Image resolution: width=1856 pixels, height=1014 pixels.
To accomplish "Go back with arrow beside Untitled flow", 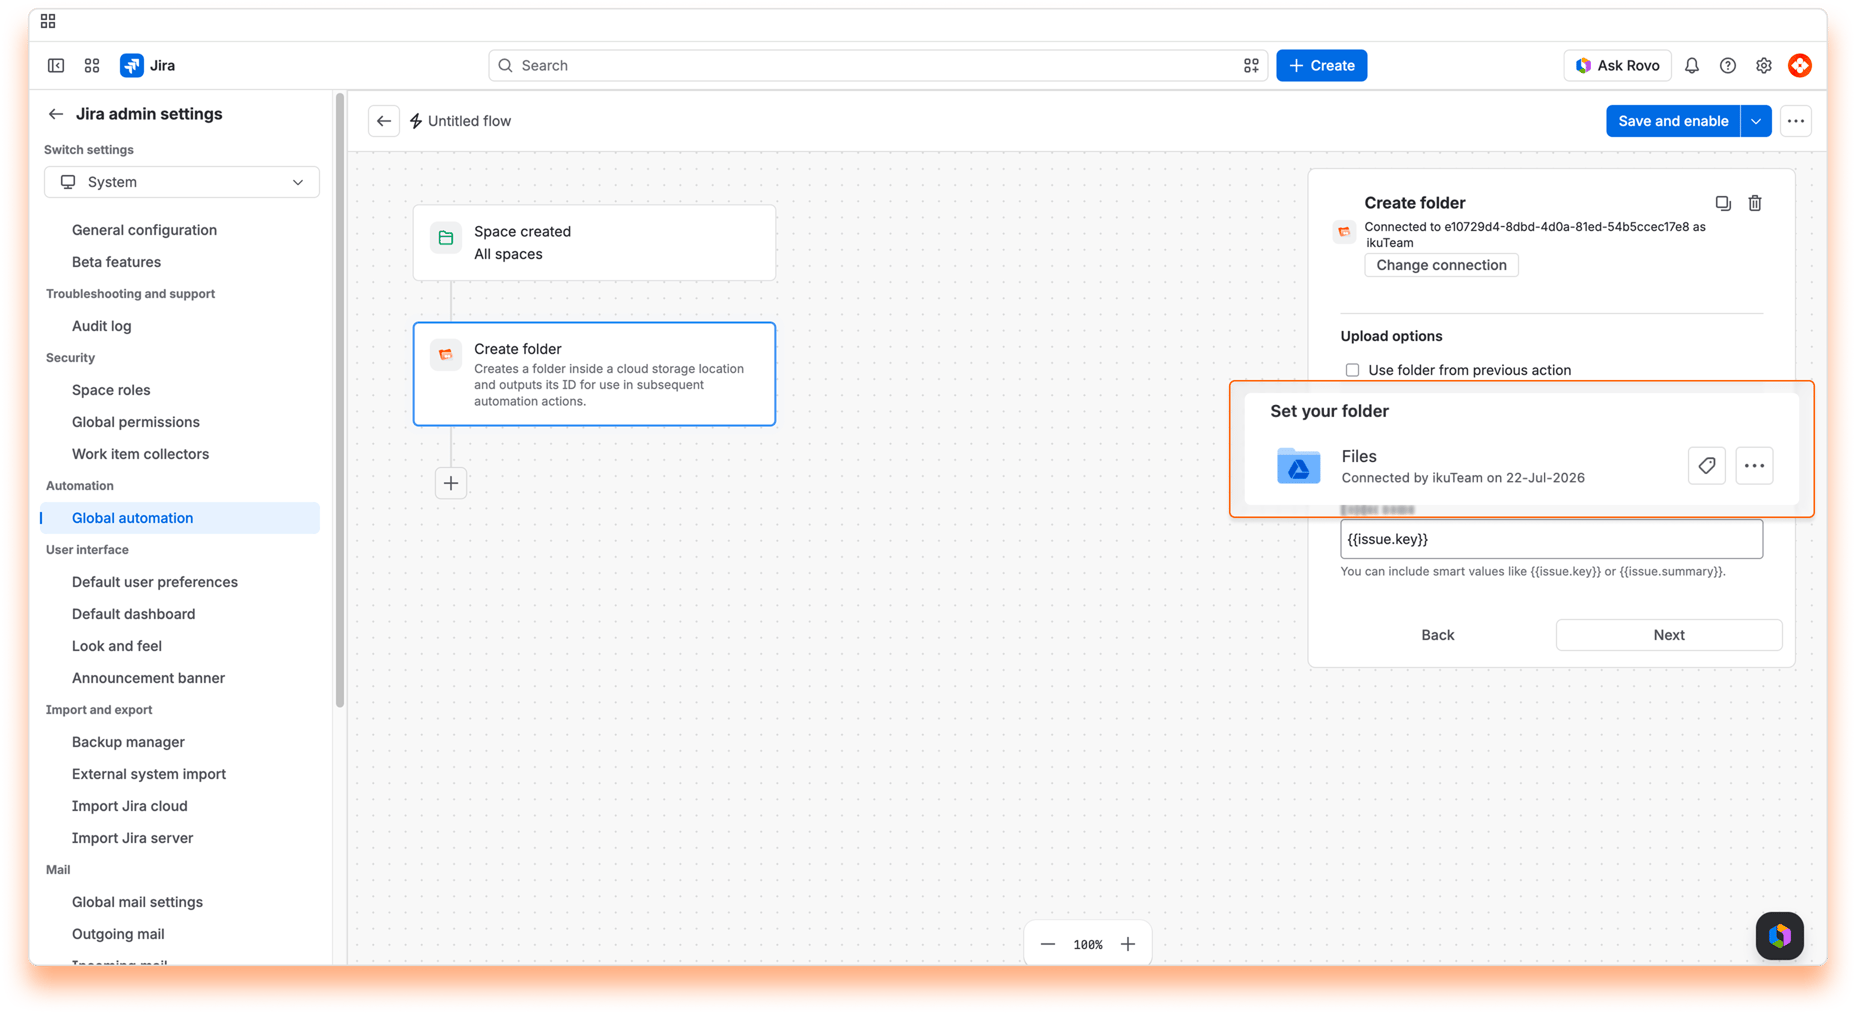I will (384, 121).
